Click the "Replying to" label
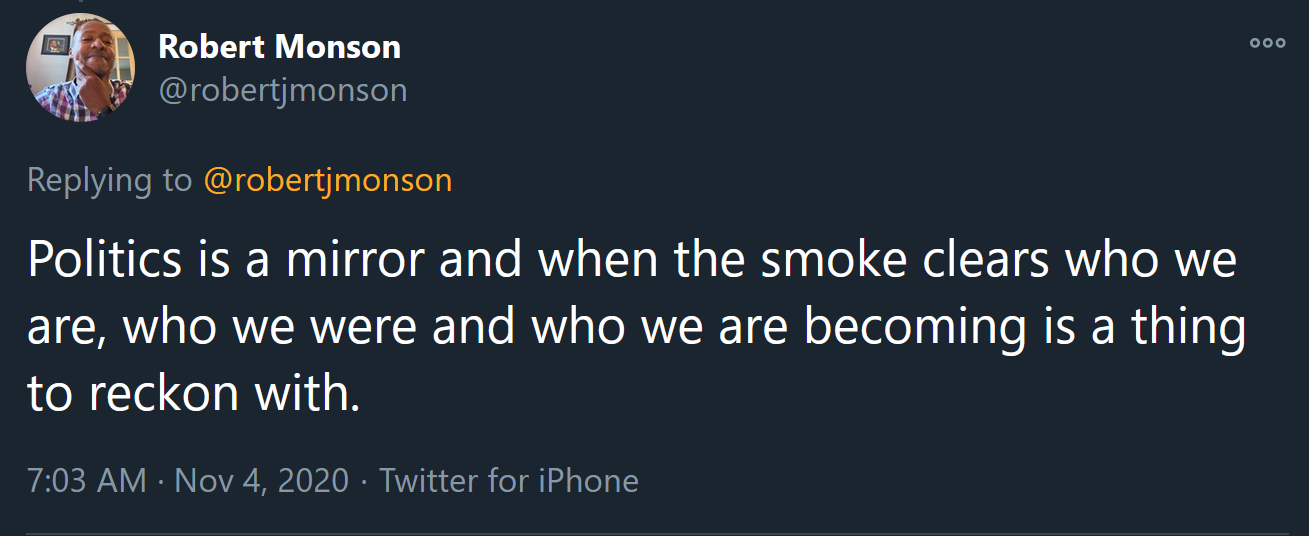The width and height of the screenshot is (1309, 536). (x=109, y=180)
